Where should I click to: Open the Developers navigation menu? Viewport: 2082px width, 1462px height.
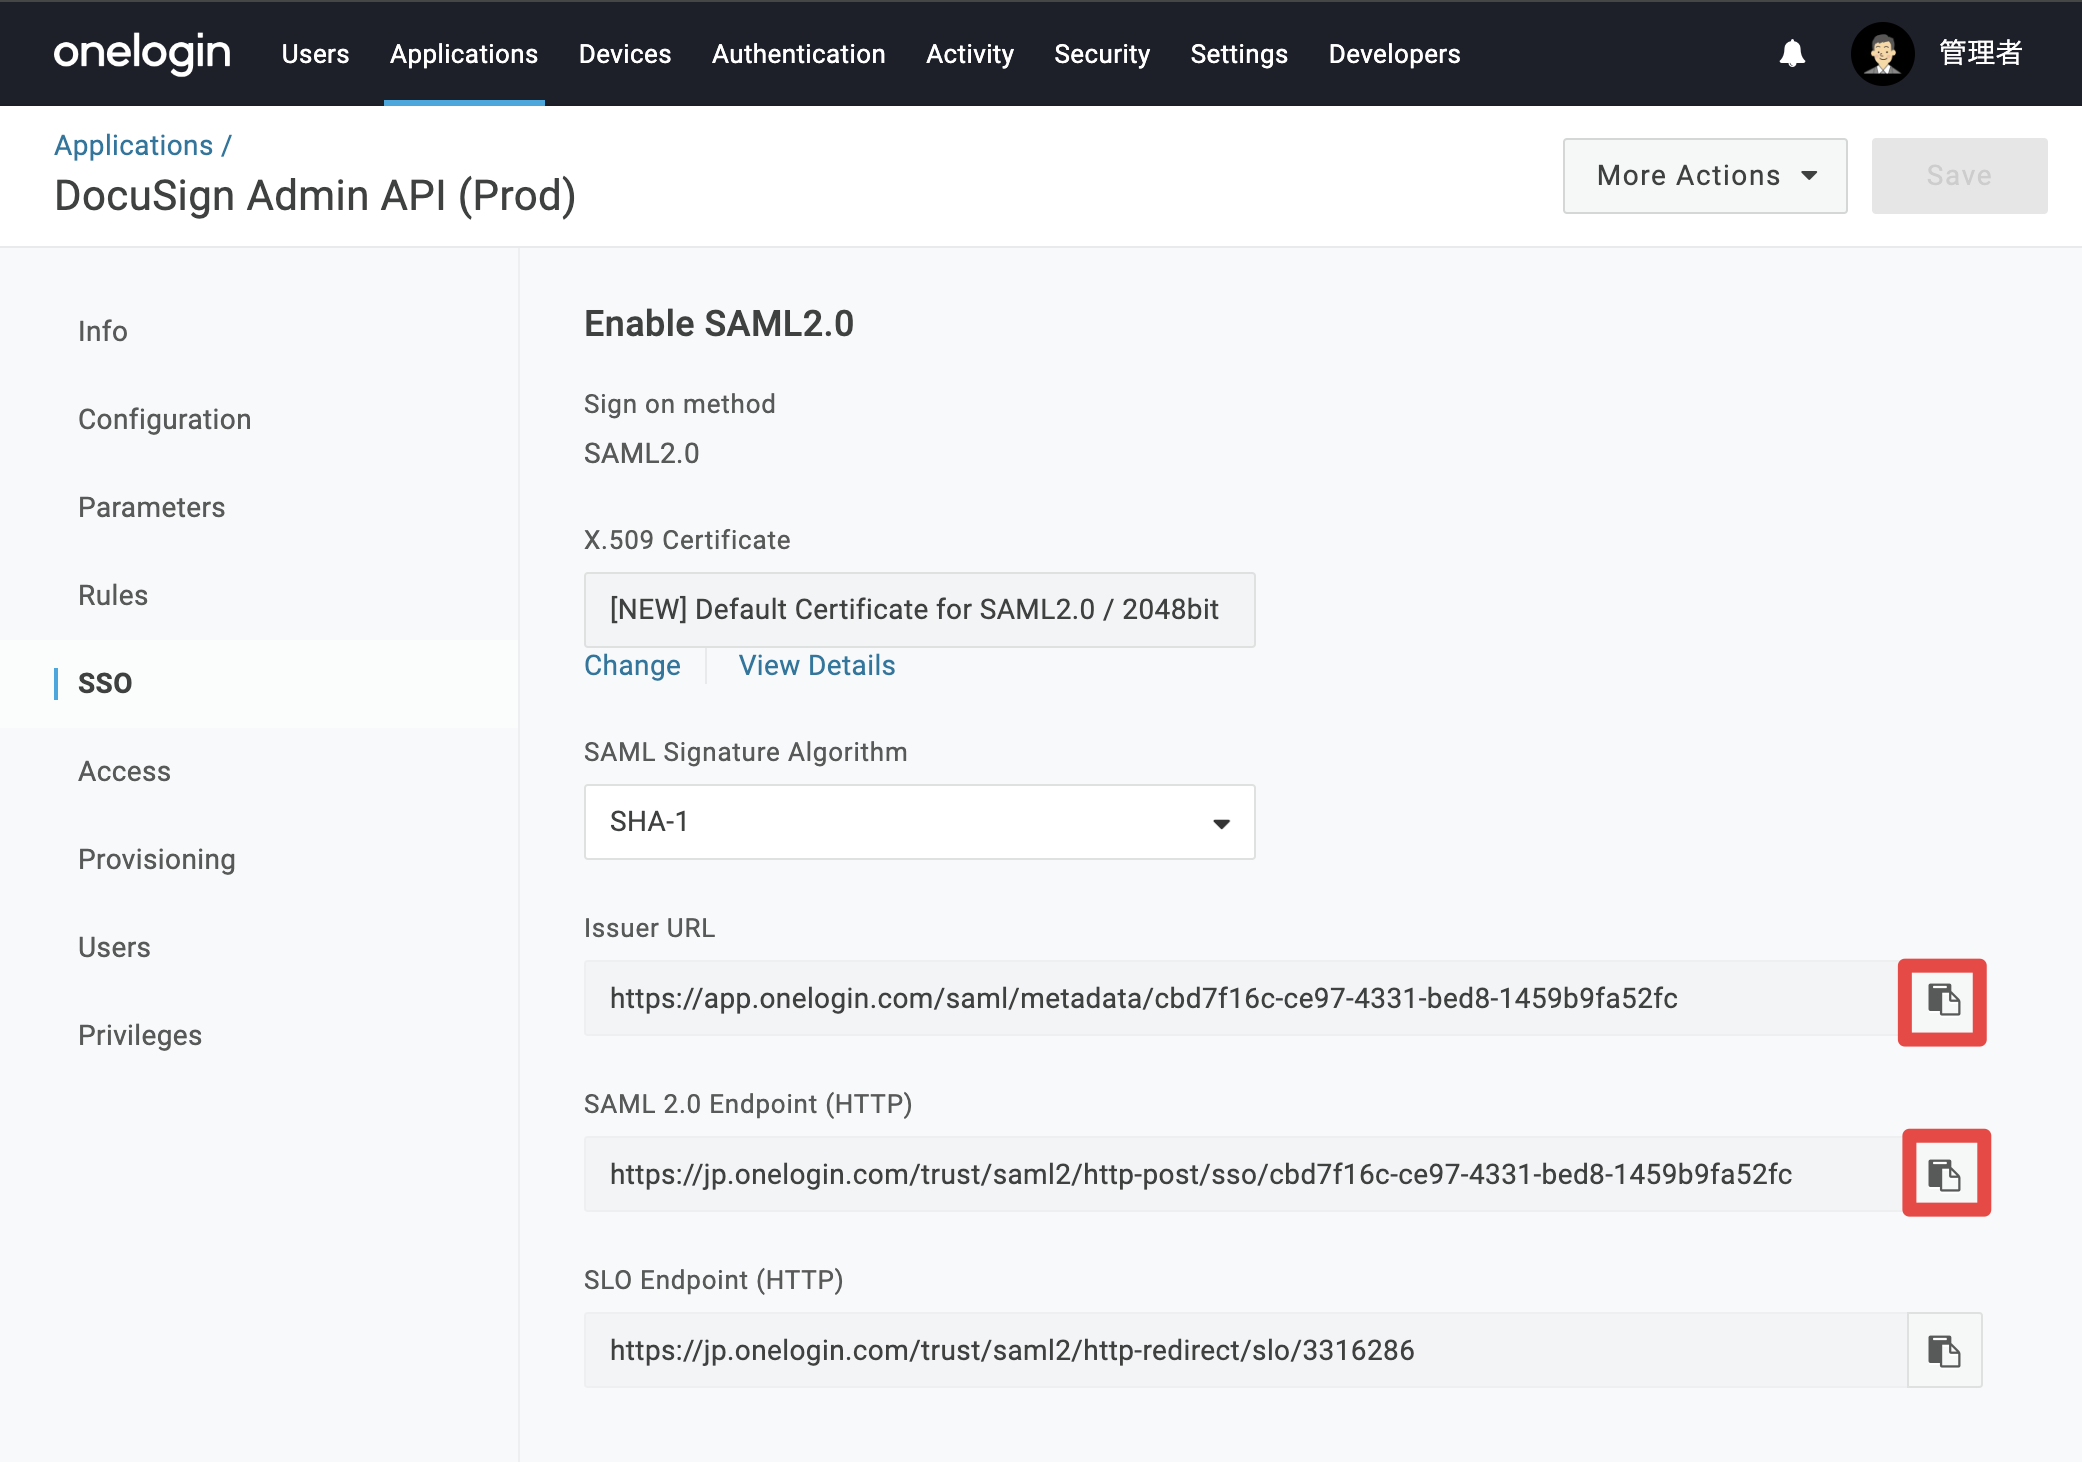click(x=1394, y=54)
